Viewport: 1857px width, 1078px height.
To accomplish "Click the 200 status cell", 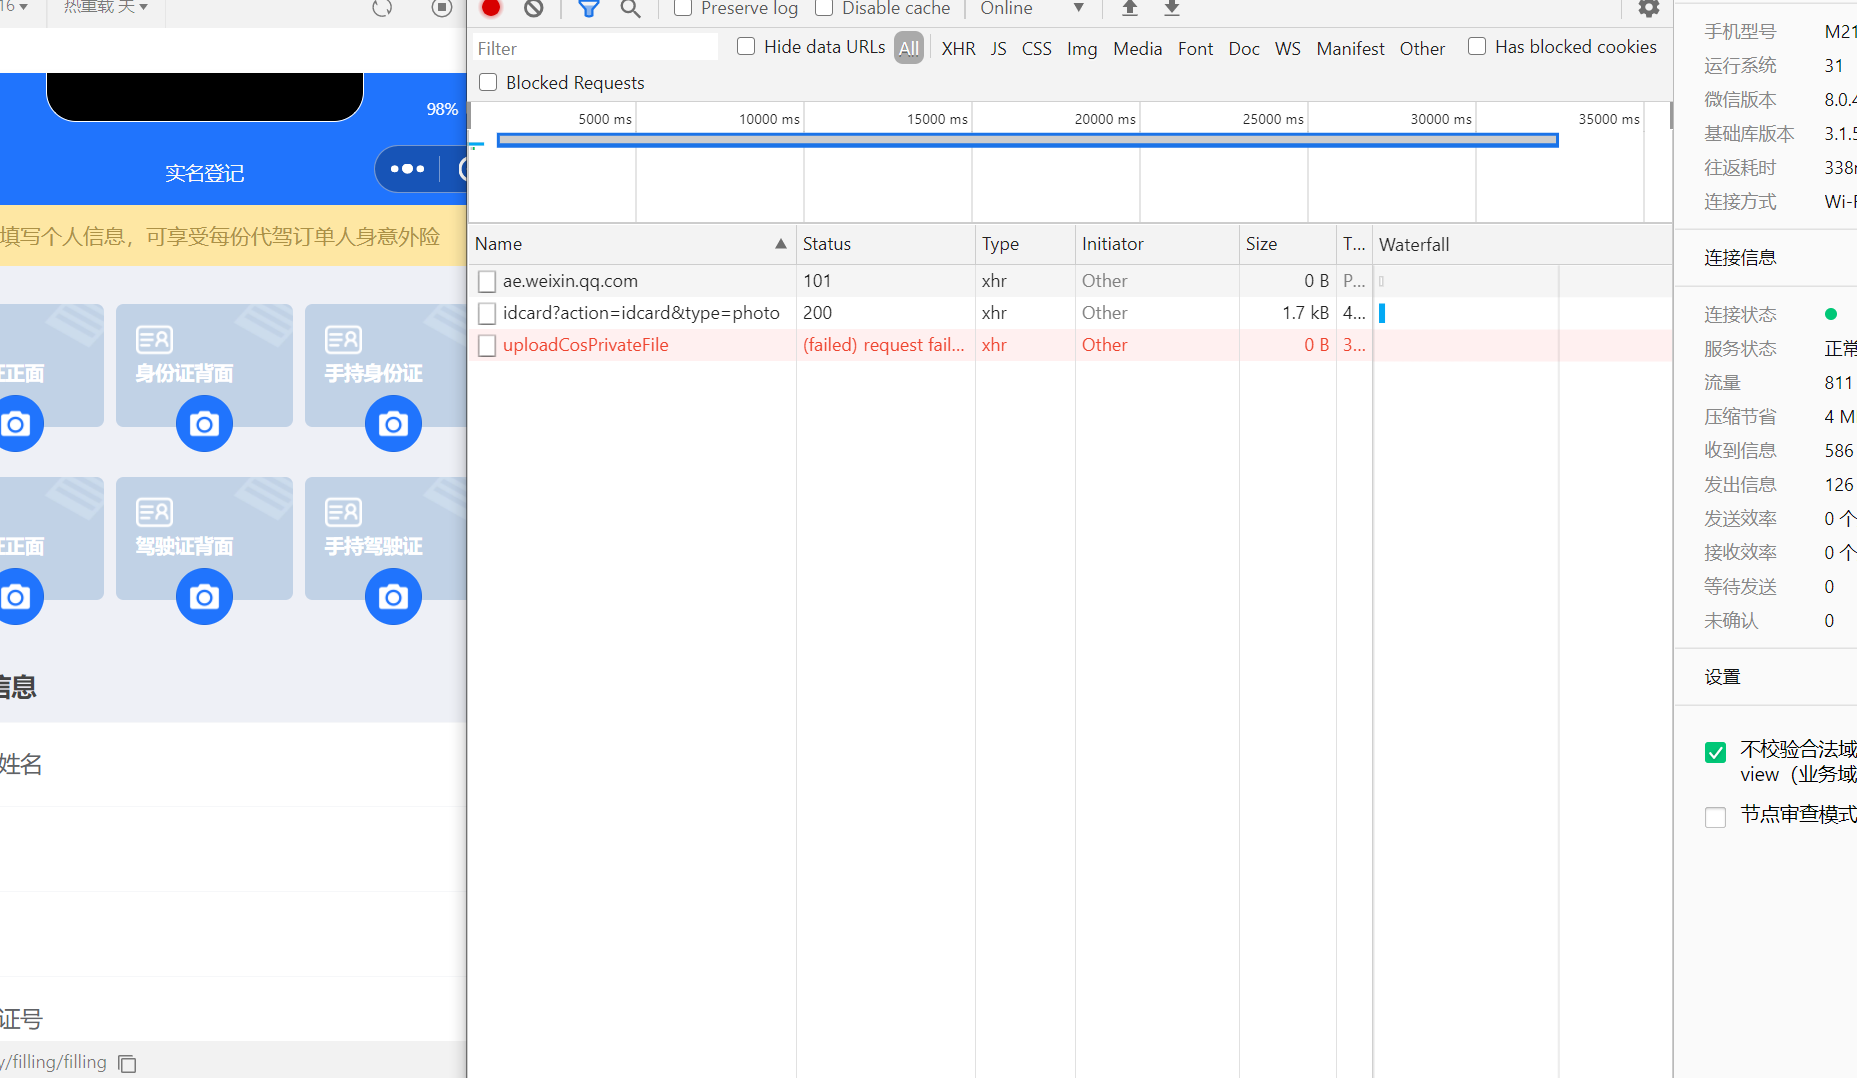I will click(885, 313).
